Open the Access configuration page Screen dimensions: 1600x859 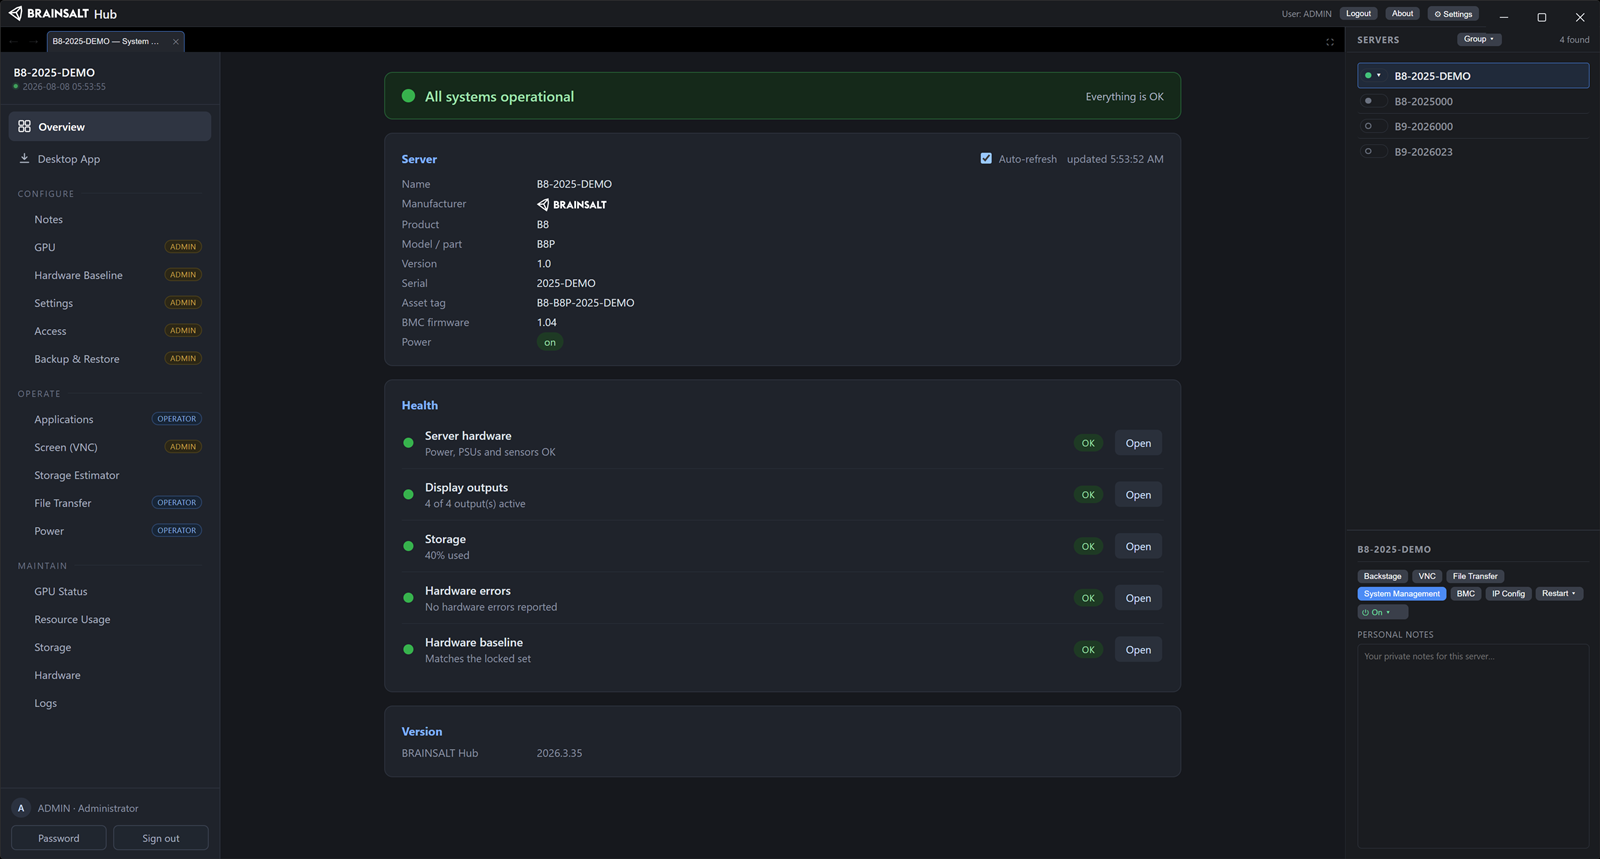[x=110, y=331]
